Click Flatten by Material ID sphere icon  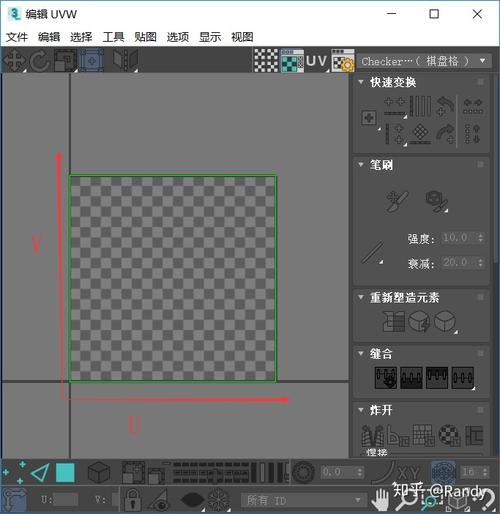click(449, 435)
